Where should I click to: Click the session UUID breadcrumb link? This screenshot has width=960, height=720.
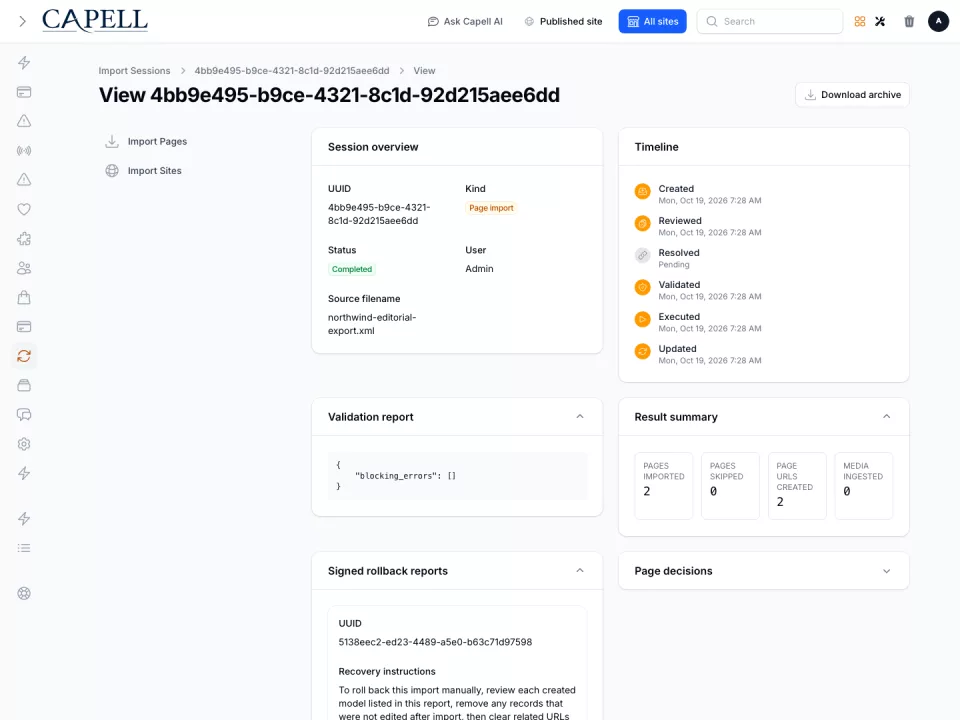click(x=292, y=70)
